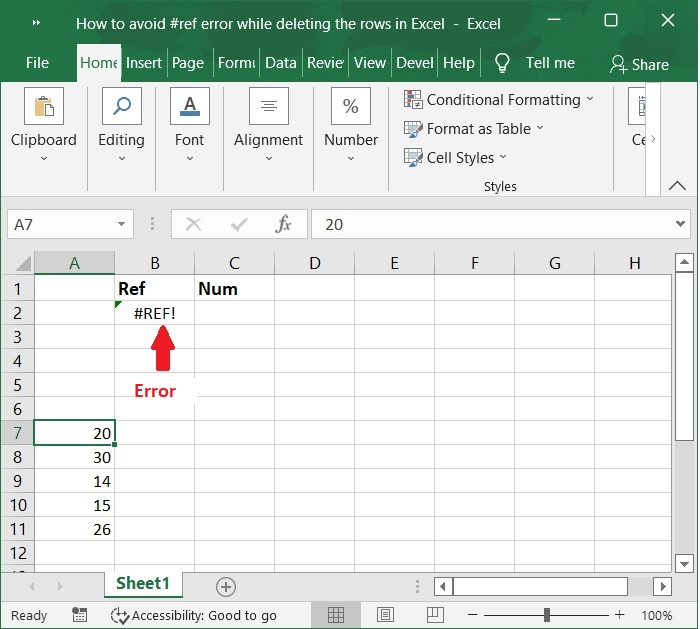Select column A header
Image resolution: width=700 pixels, height=629 pixels.
(75, 263)
